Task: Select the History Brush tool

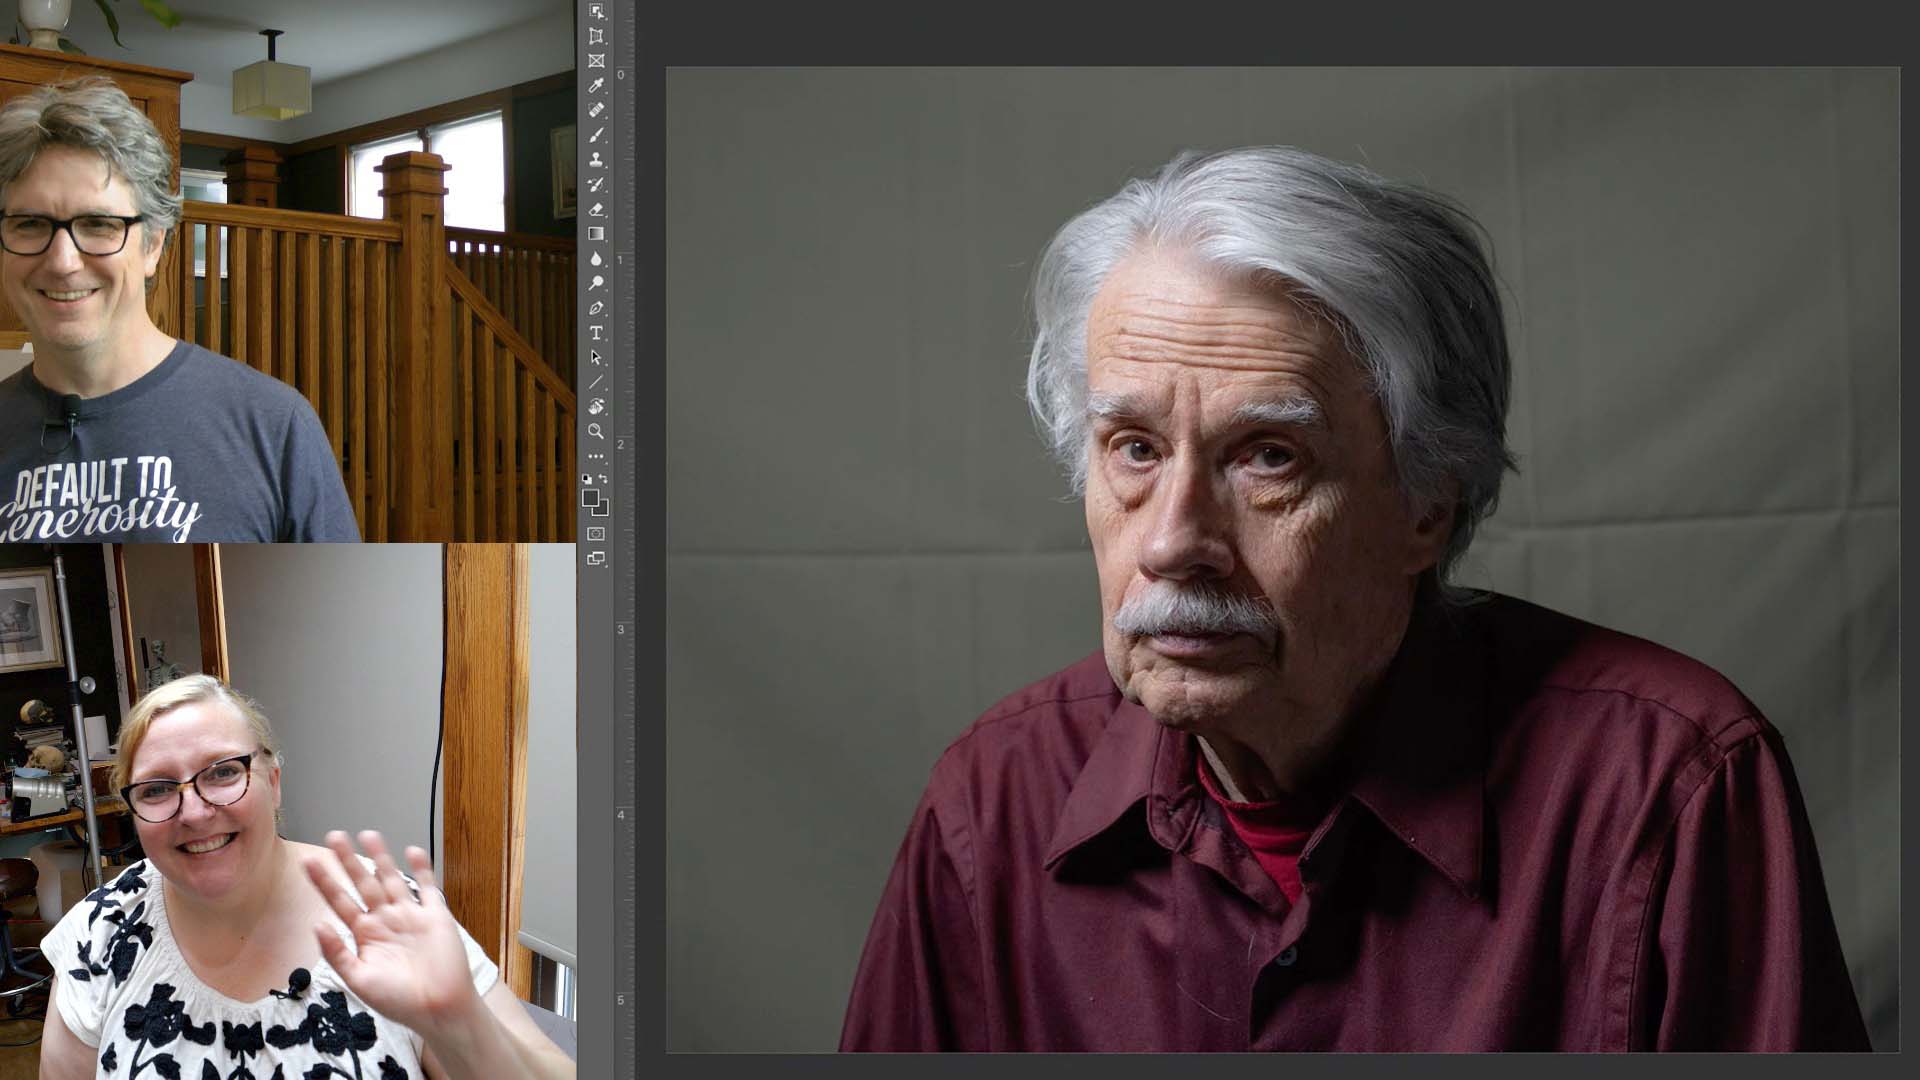Action: (596, 185)
